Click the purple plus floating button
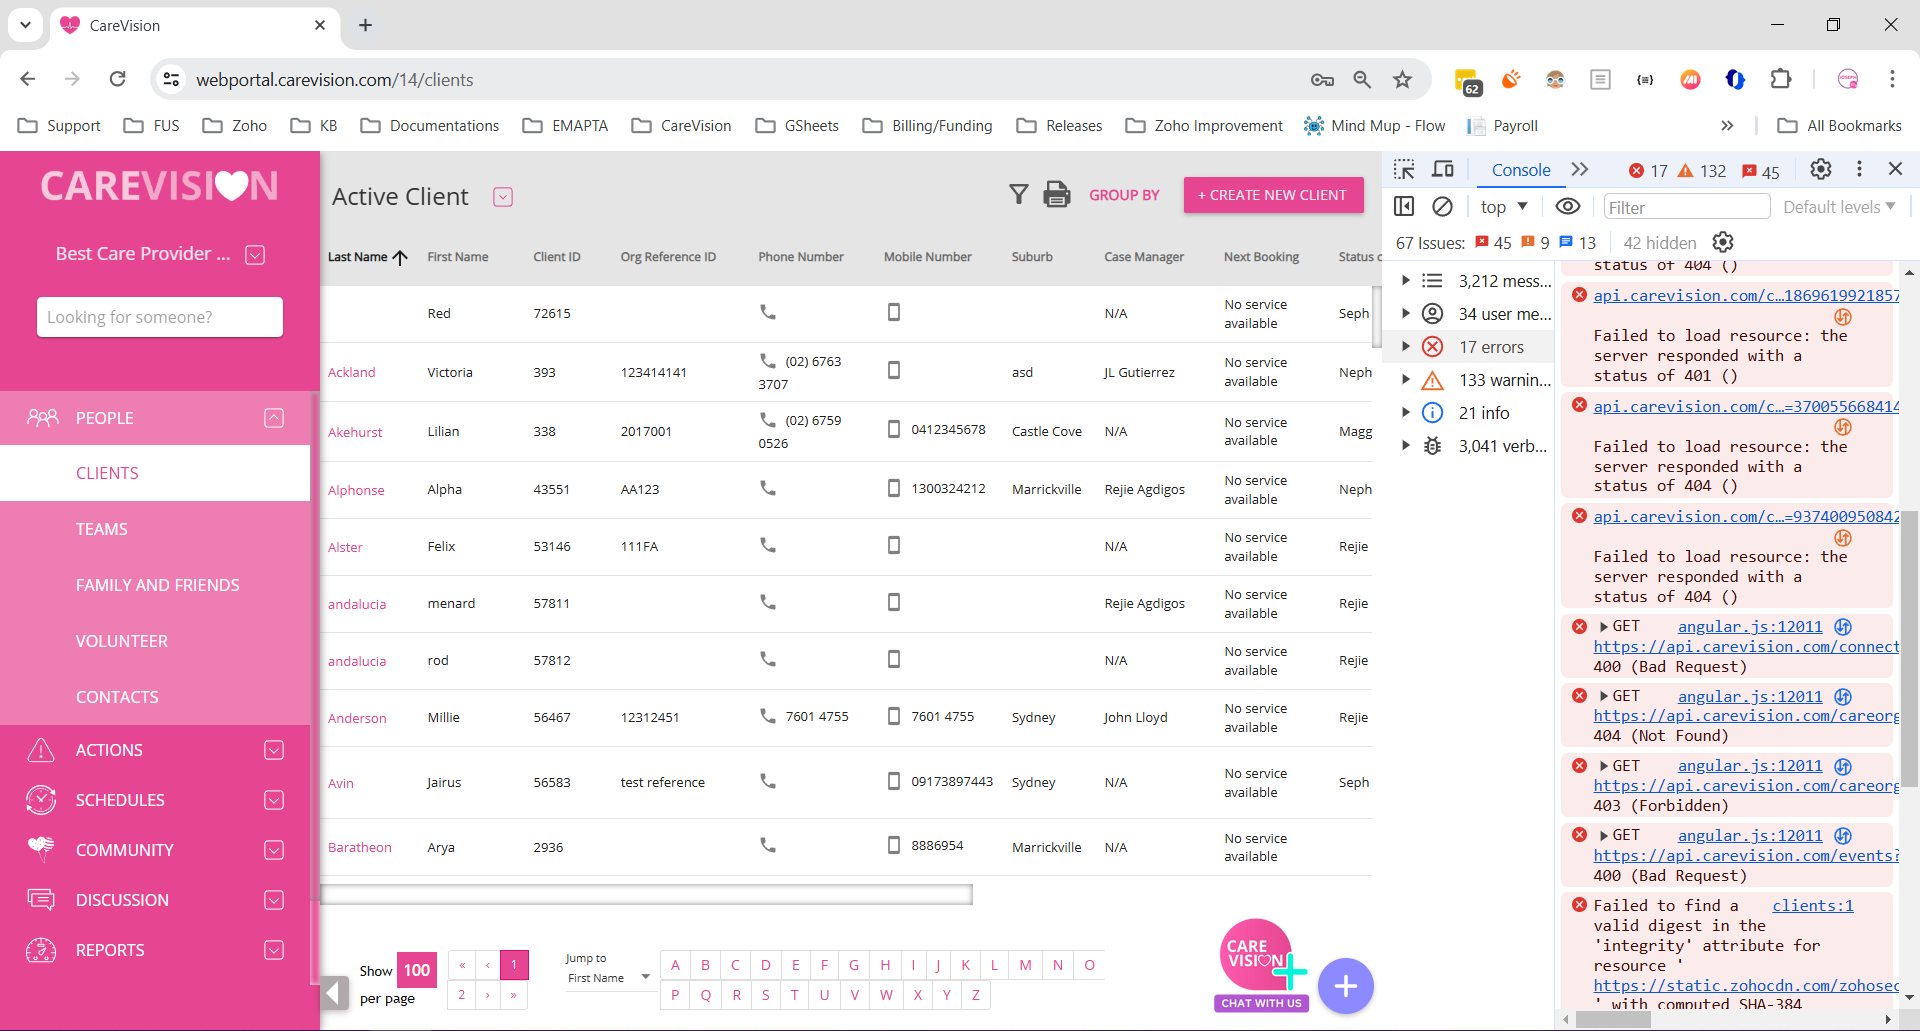 1346,986
